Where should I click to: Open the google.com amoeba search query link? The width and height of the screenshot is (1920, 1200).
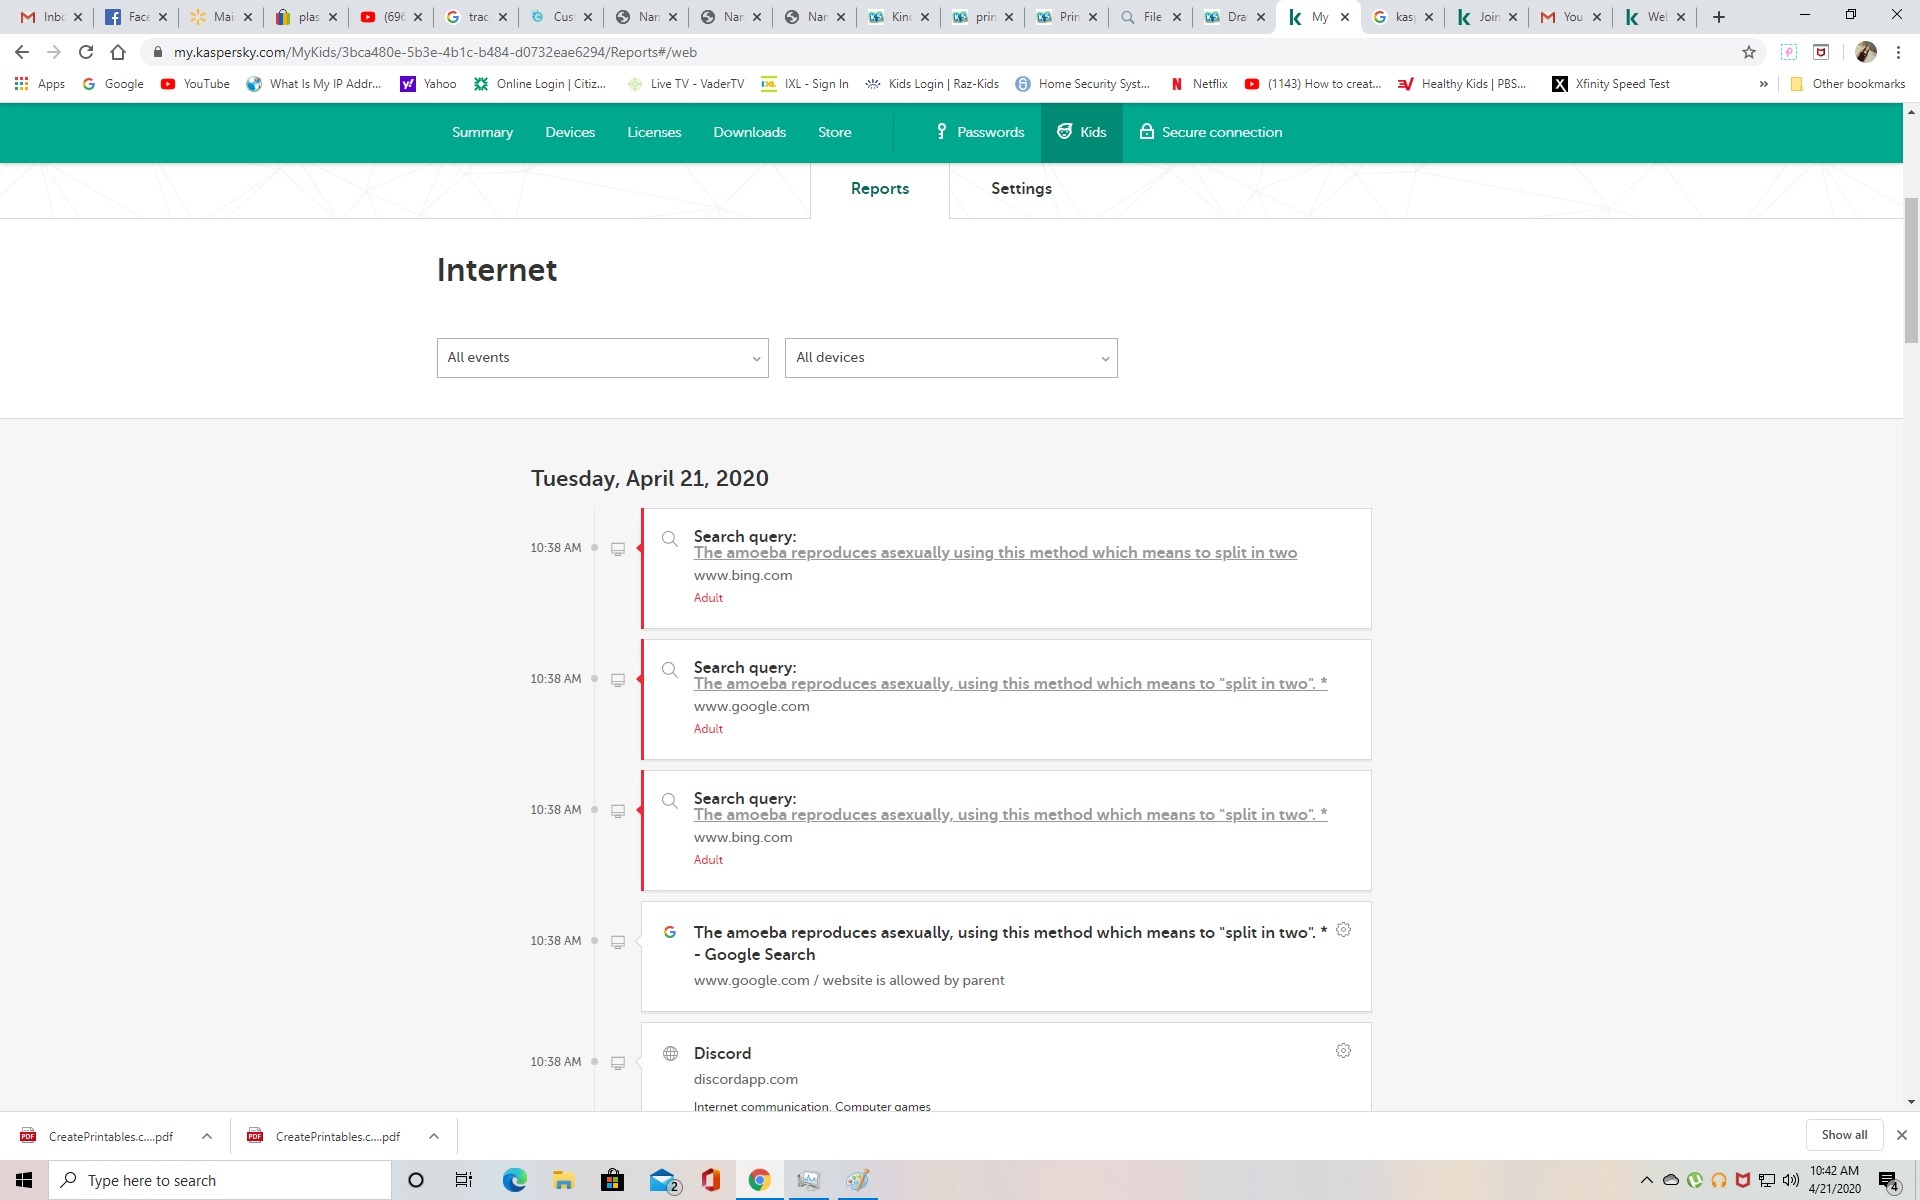pos(1010,684)
